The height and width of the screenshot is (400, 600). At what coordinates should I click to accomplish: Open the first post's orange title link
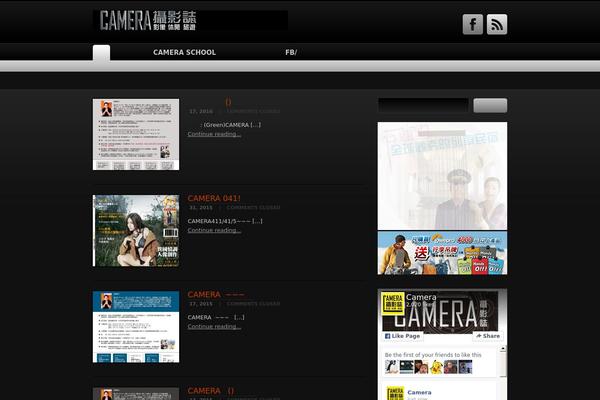(228, 102)
